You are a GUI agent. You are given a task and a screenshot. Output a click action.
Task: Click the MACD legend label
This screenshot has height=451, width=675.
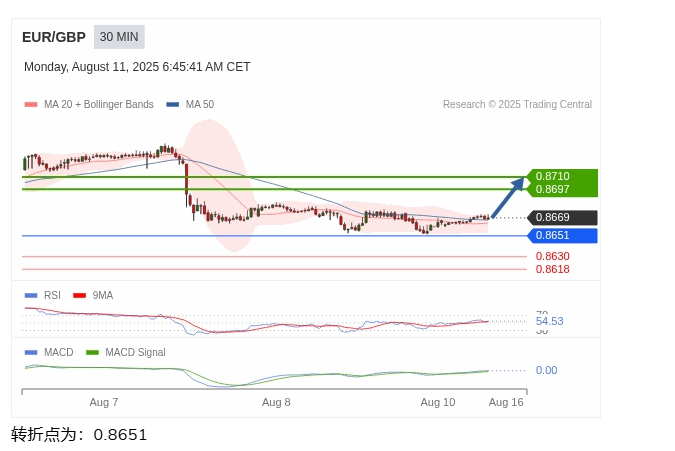pyautogui.click(x=59, y=352)
